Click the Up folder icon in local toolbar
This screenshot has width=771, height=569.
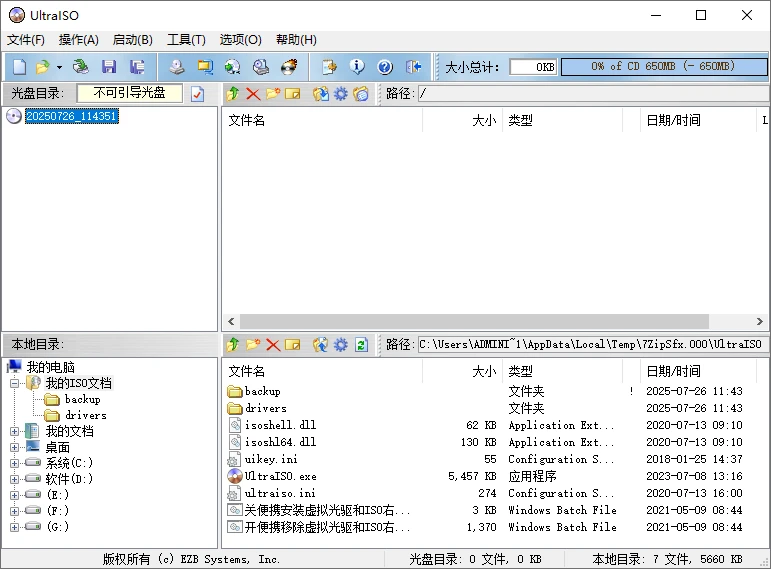233,345
